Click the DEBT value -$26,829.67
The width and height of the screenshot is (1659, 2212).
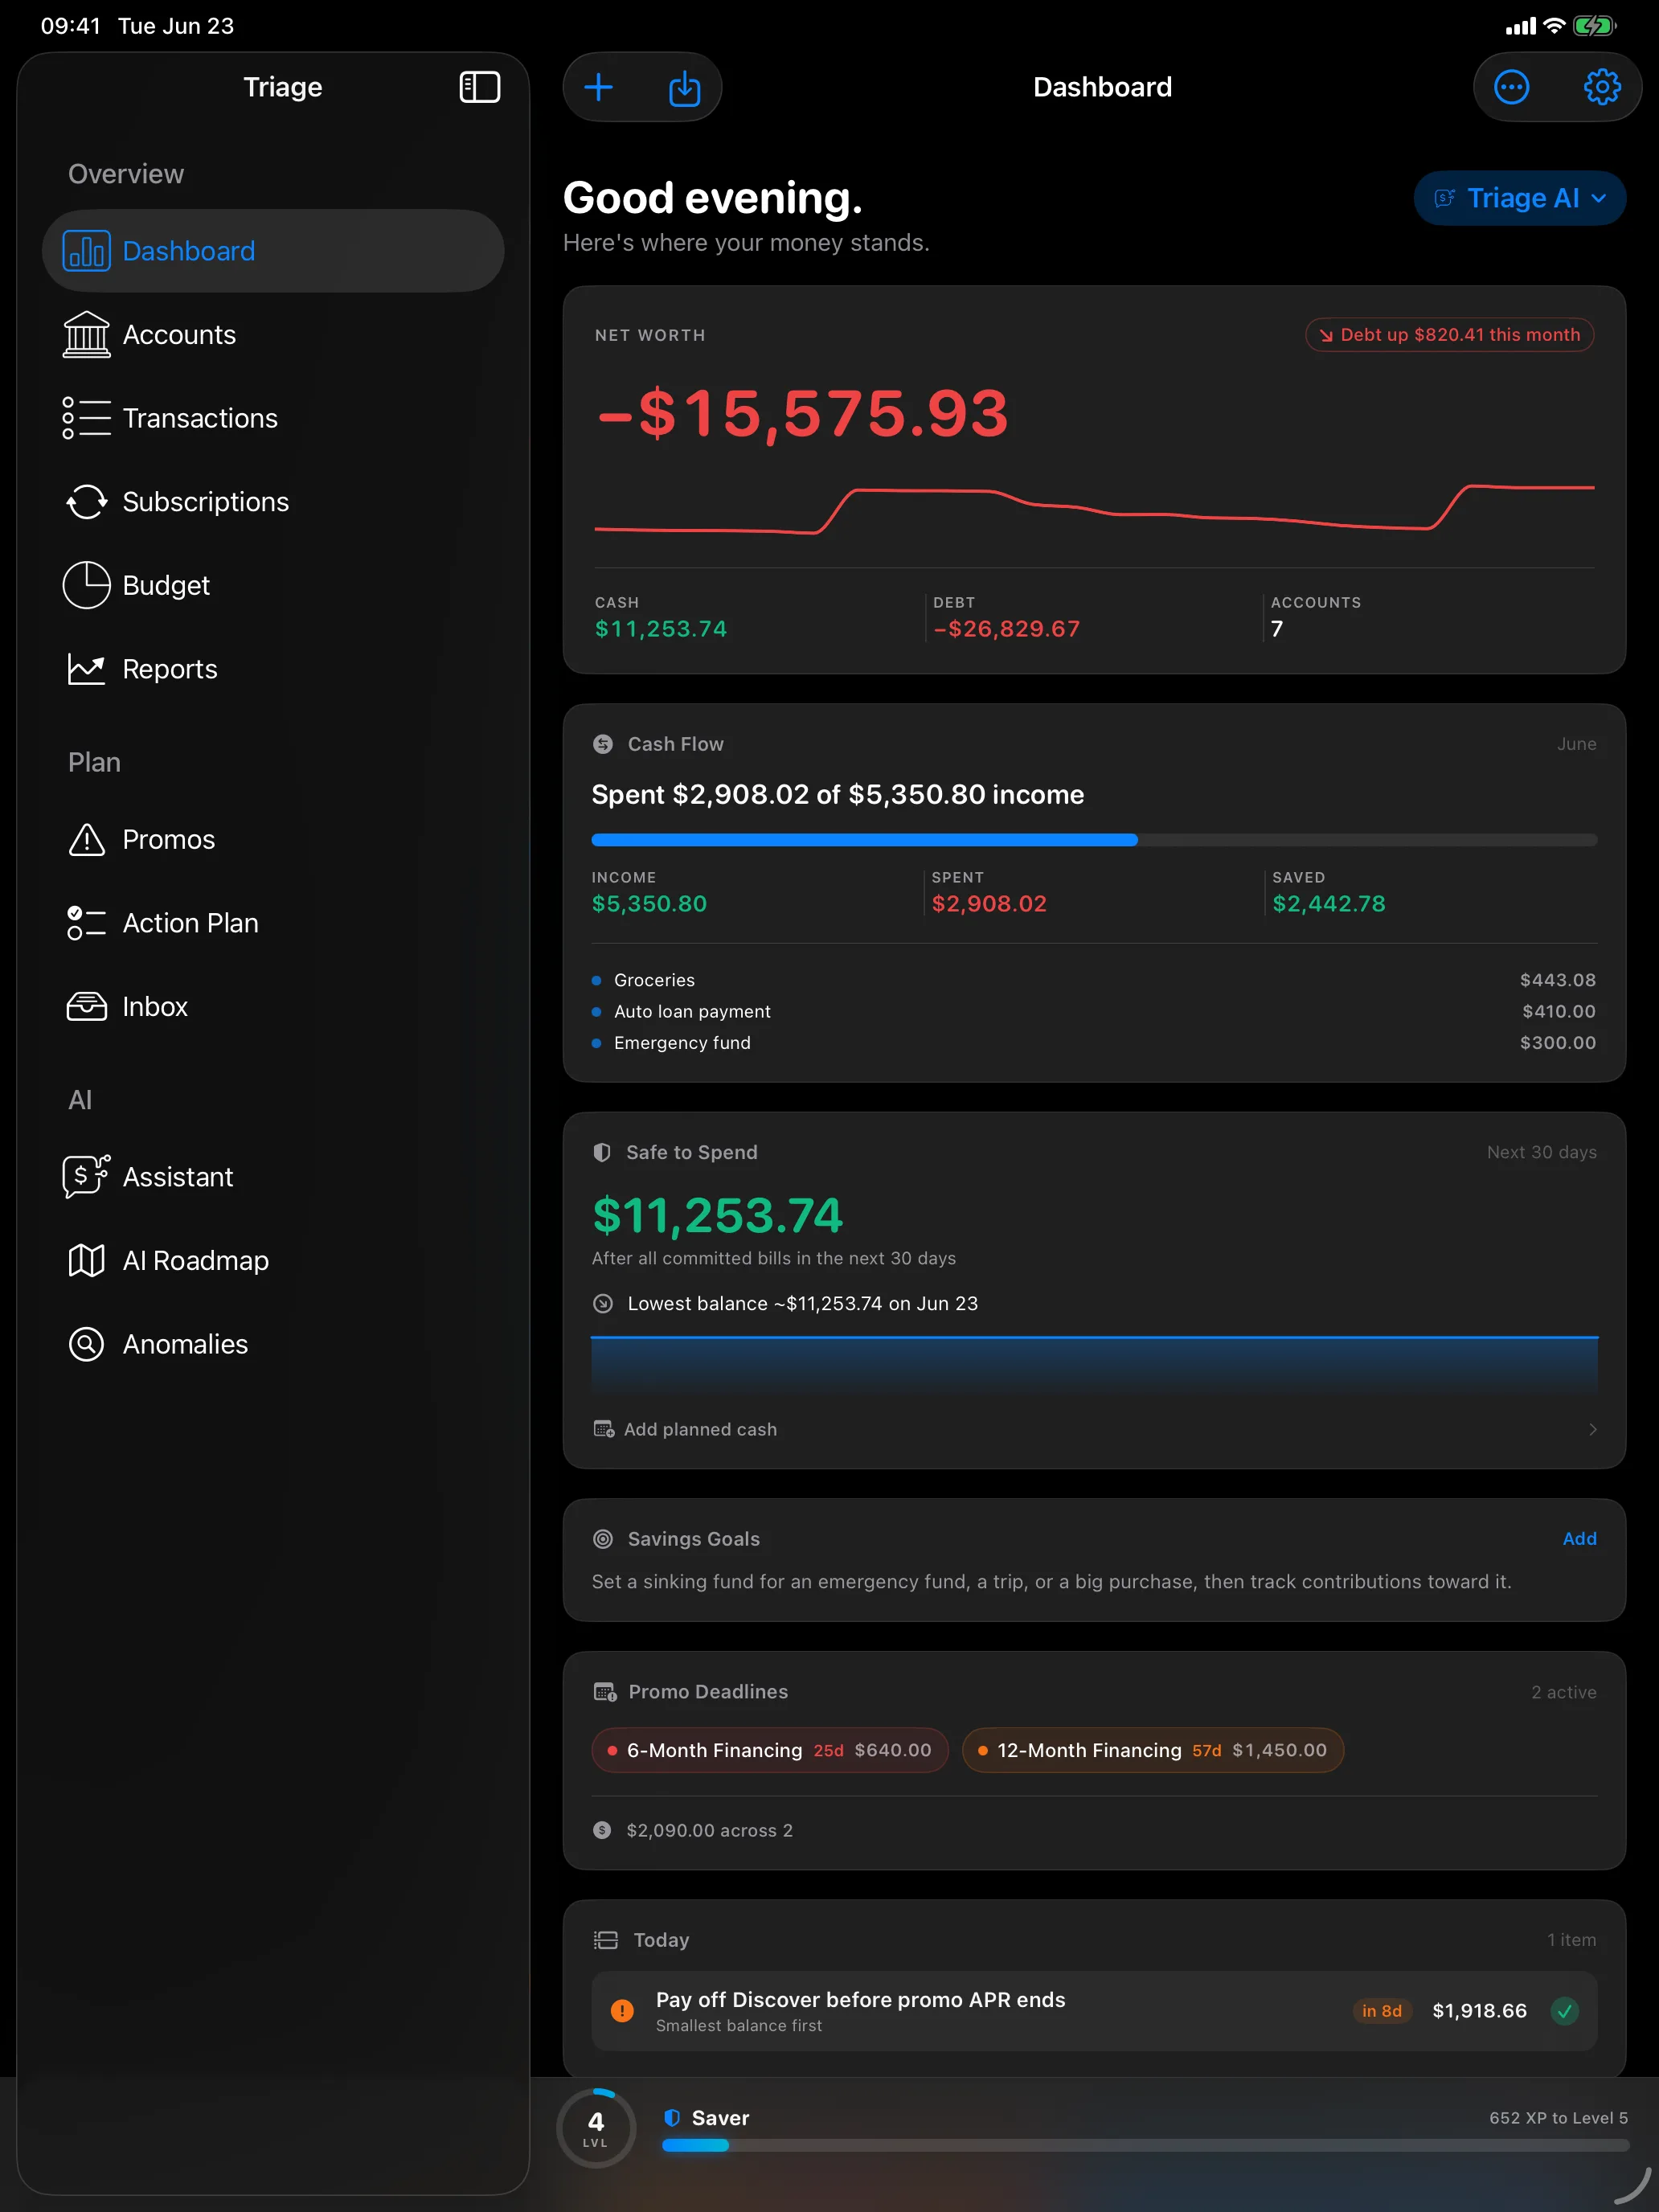tap(1006, 629)
